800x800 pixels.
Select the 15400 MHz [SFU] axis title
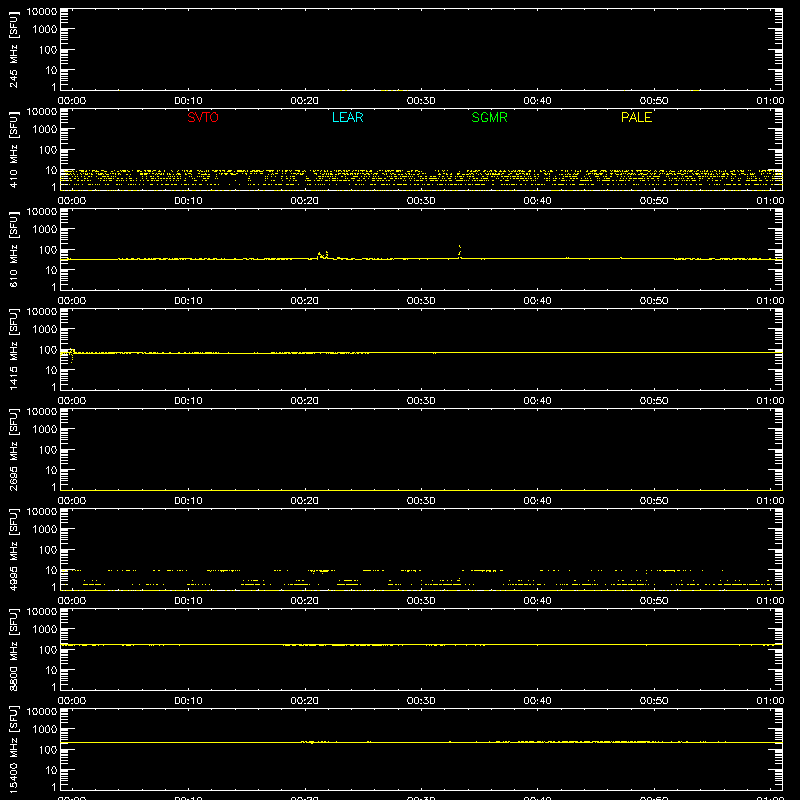pos(14,750)
